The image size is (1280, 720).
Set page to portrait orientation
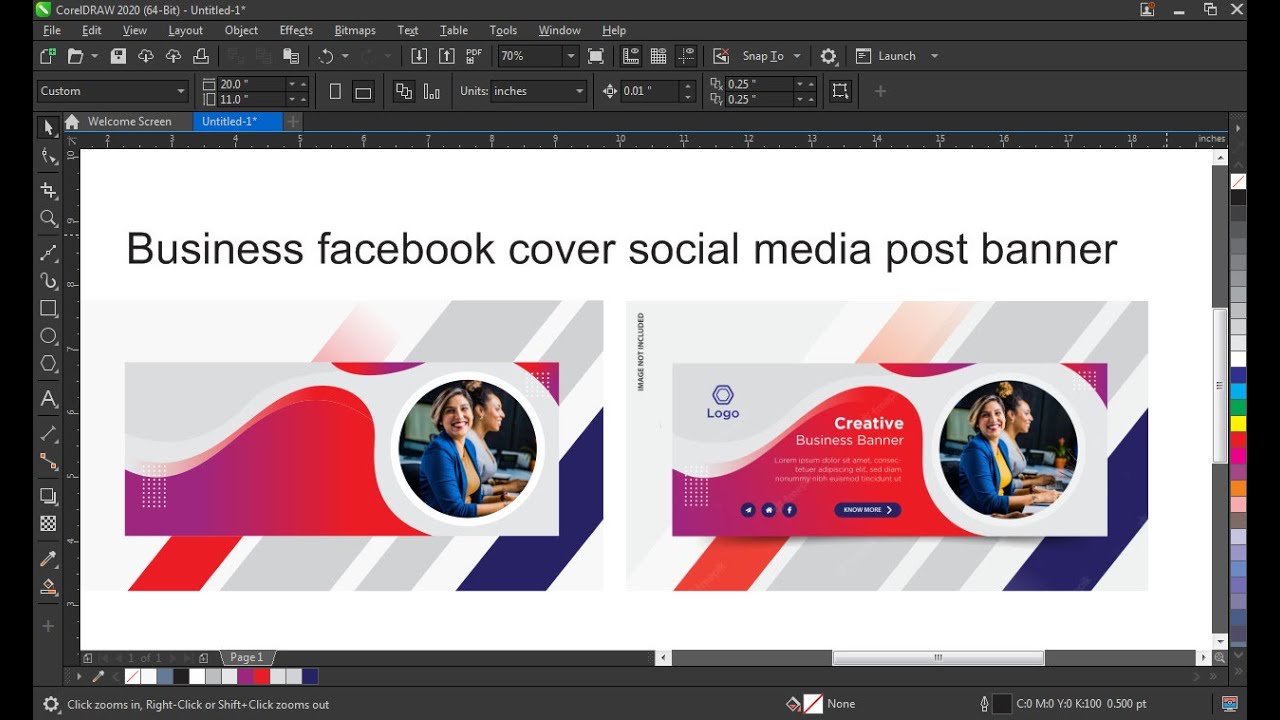tap(335, 91)
